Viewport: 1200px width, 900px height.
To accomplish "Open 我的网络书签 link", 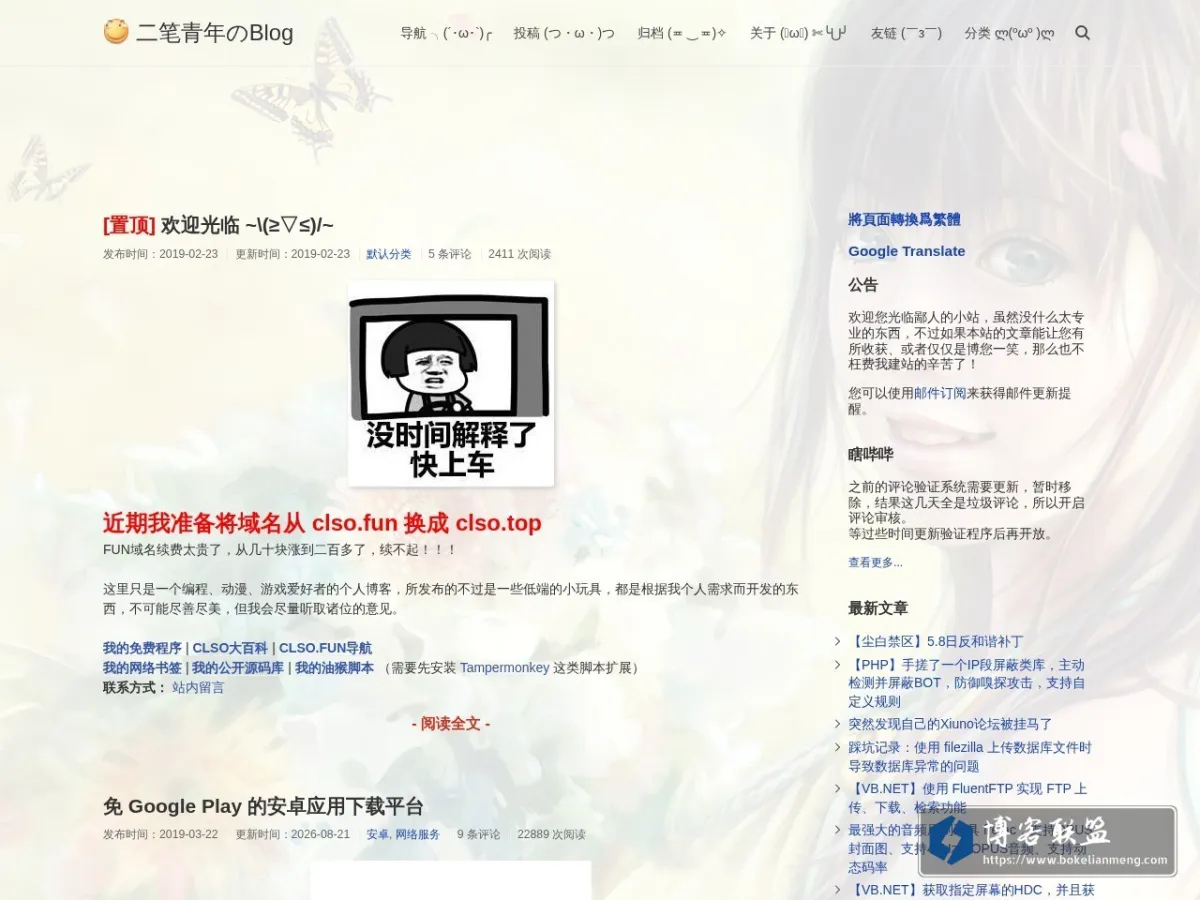I will point(142,667).
